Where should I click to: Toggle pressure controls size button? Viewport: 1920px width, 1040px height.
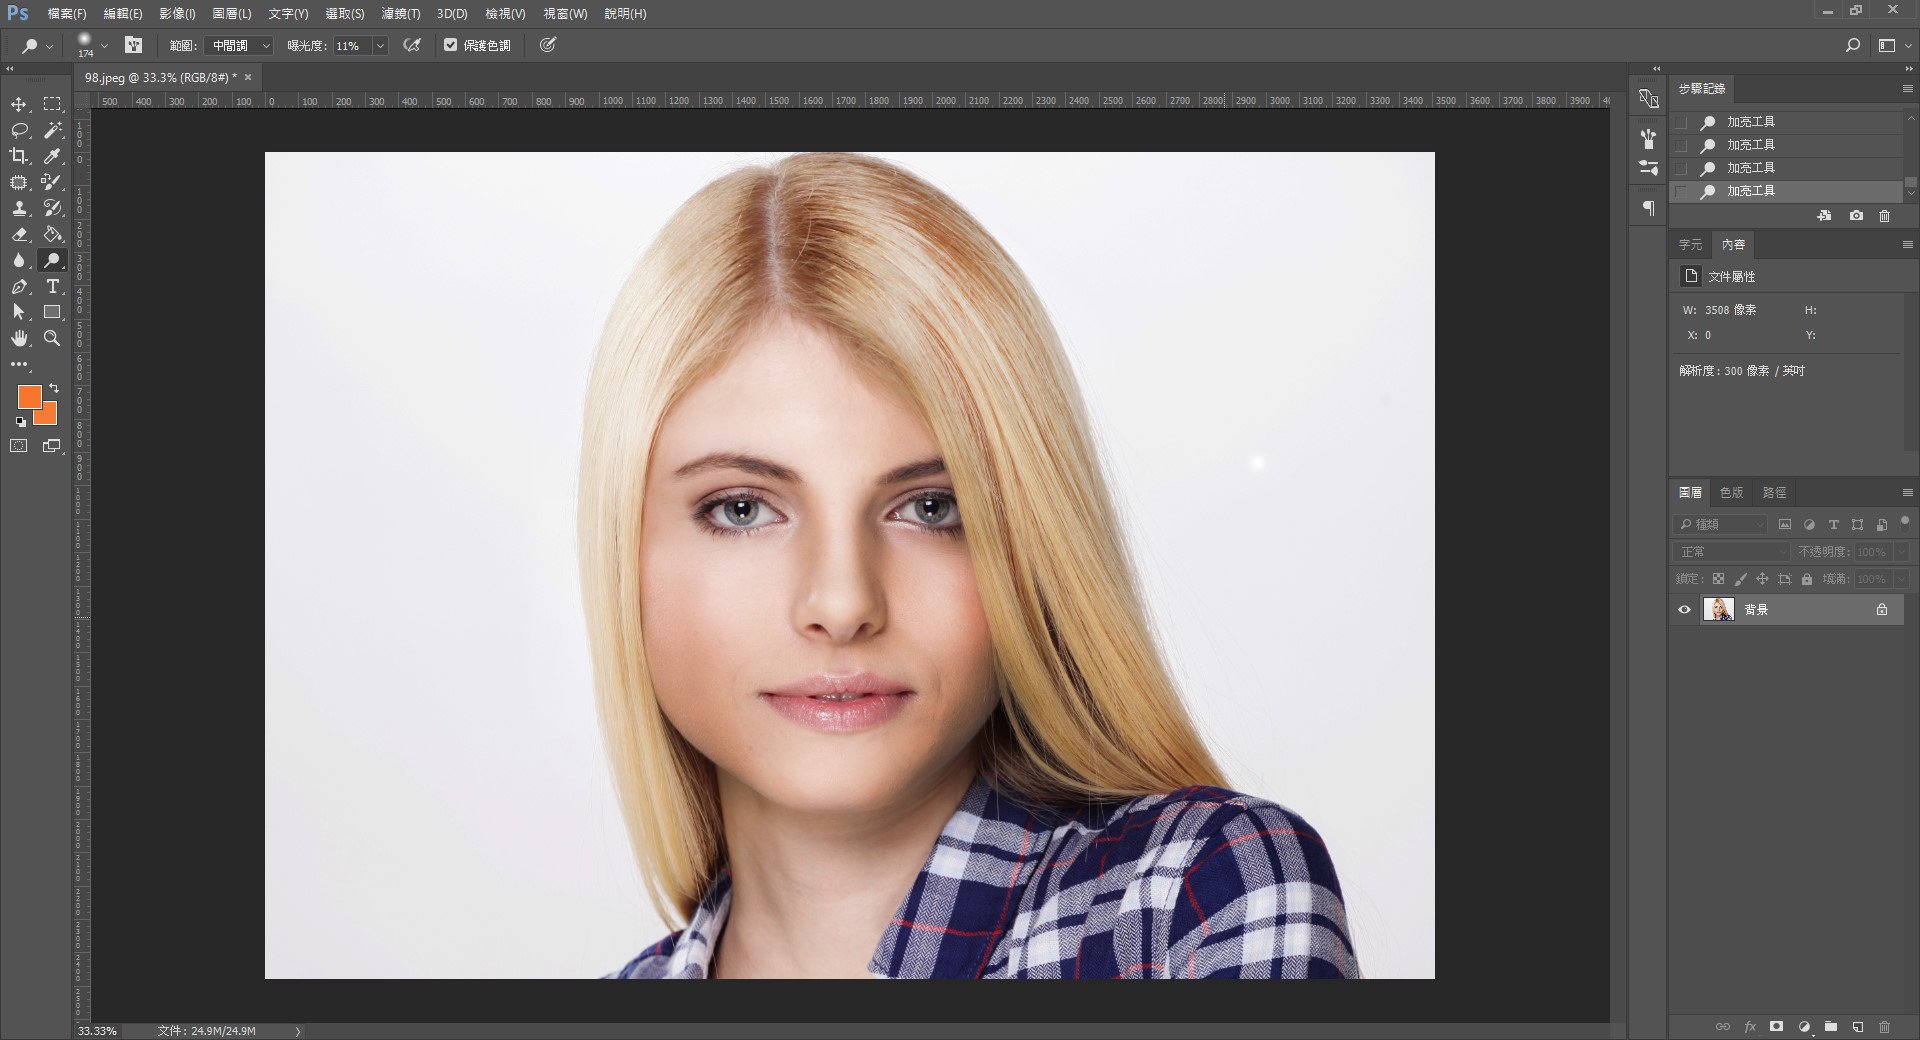coord(547,45)
